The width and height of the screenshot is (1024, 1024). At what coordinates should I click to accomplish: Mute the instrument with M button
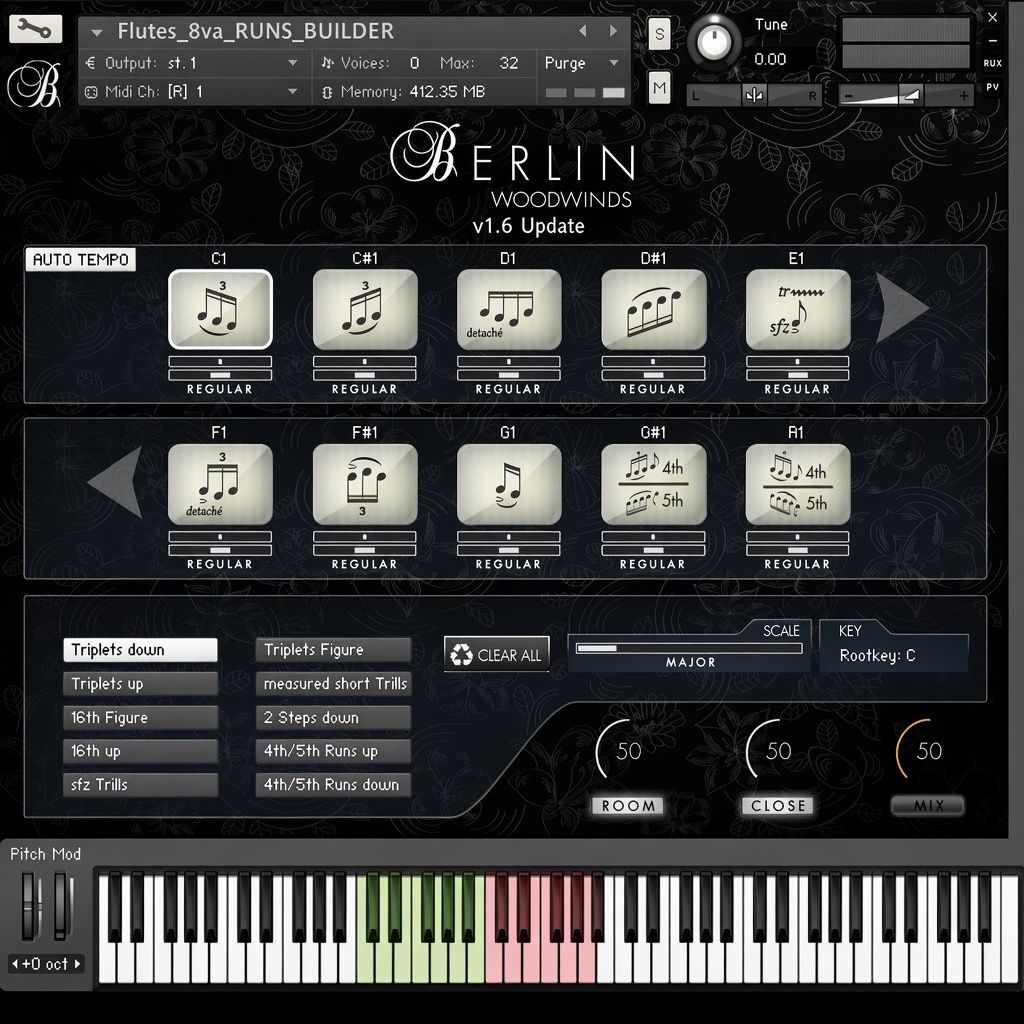point(660,87)
